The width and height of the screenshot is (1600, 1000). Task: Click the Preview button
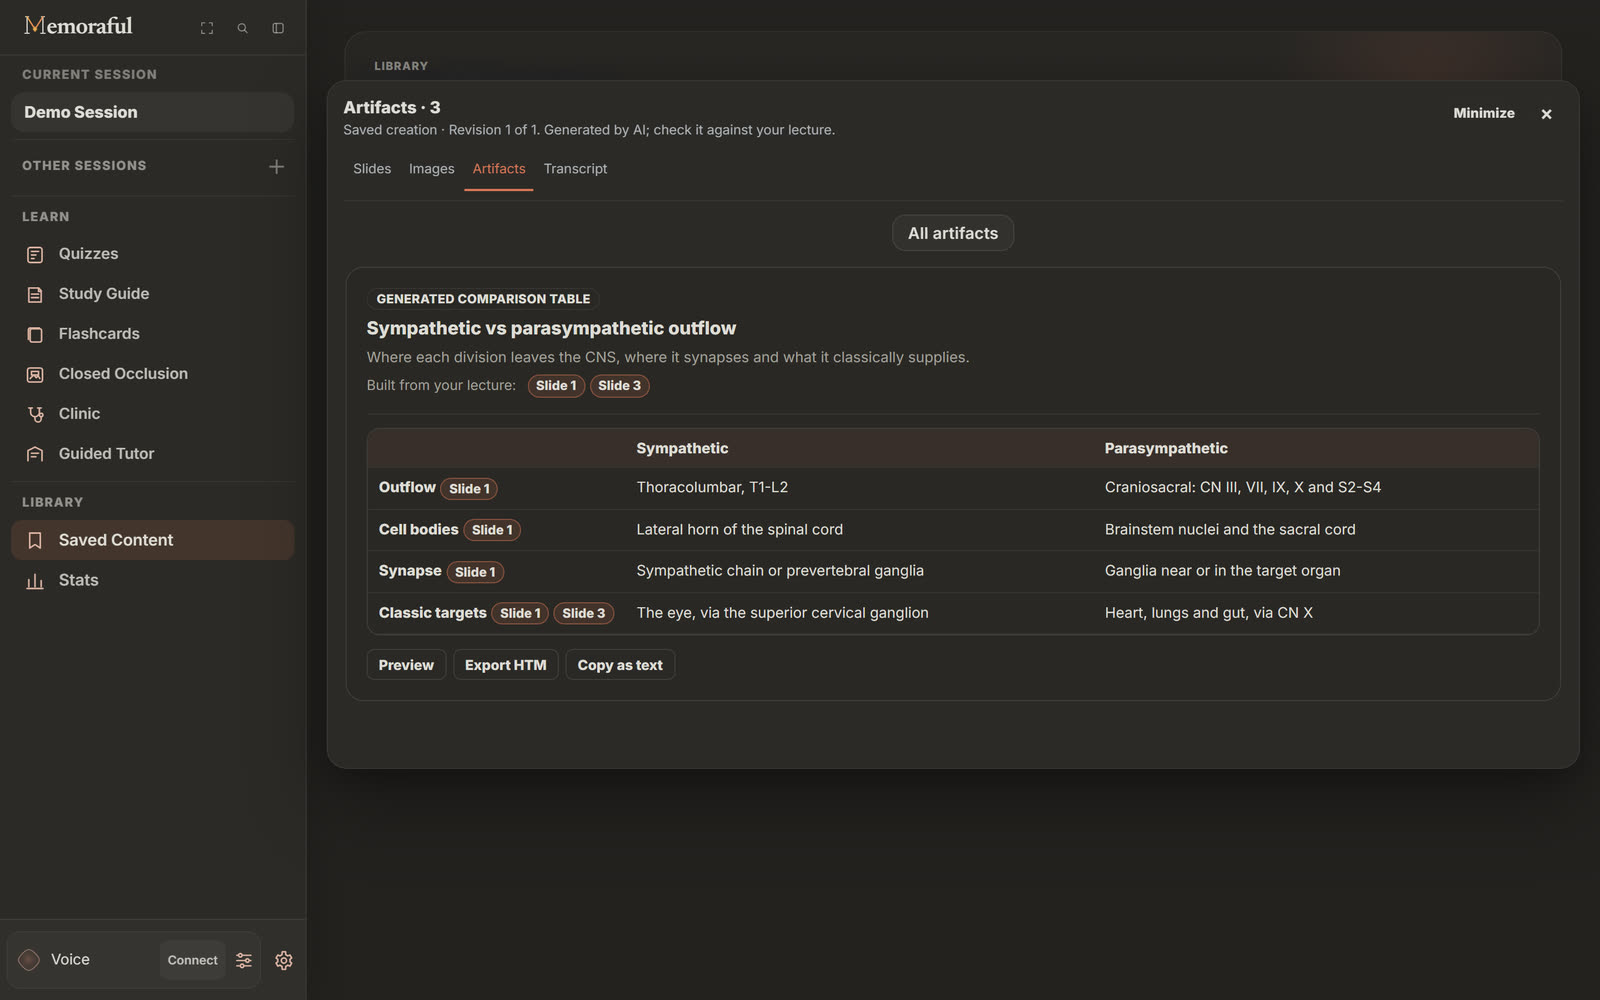[x=406, y=665]
